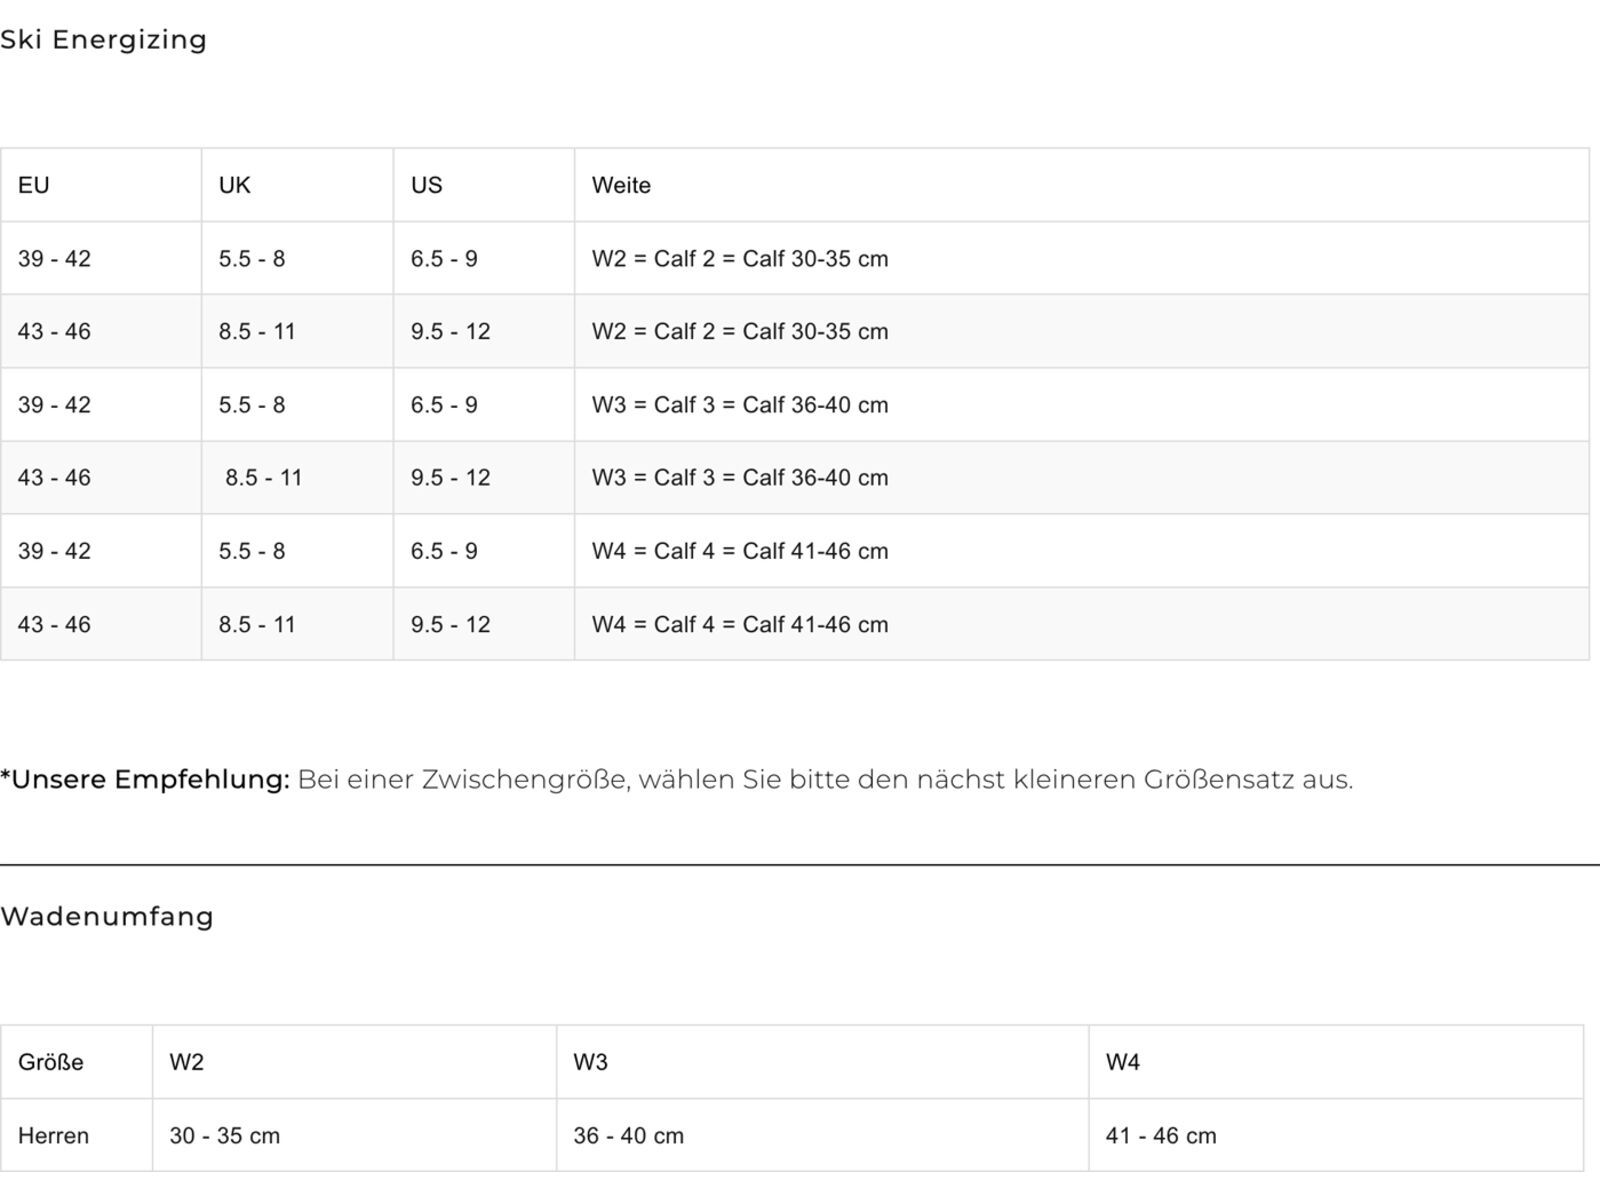This screenshot has height=1200, width=1600.
Task: Select the US column header
Action: point(484,185)
